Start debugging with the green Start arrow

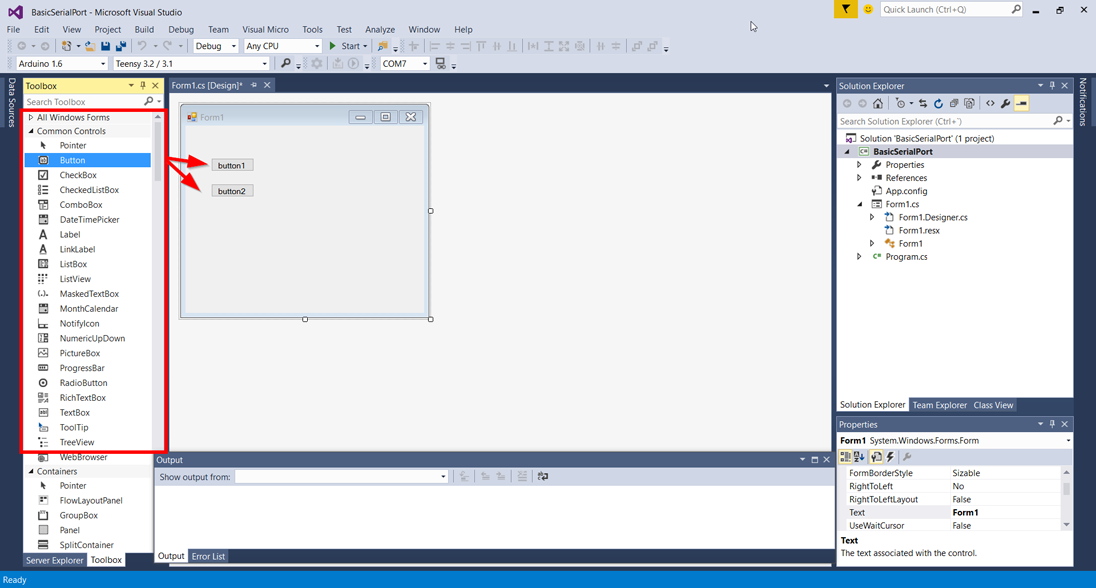pos(333,46)
